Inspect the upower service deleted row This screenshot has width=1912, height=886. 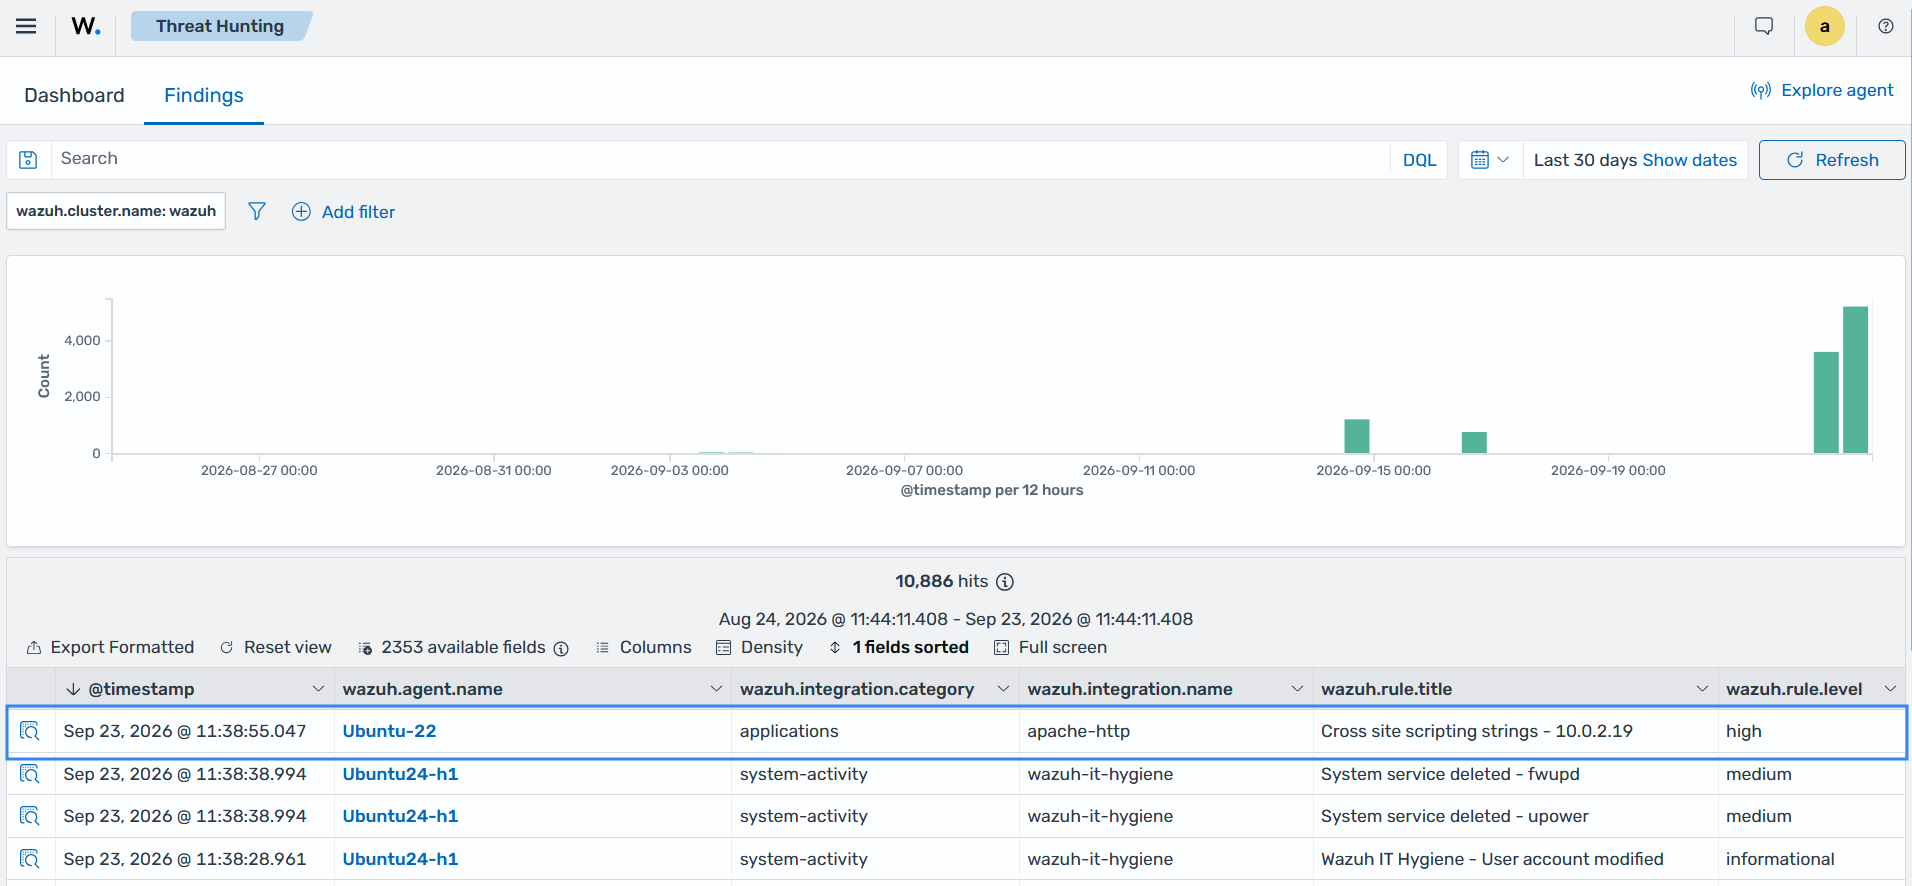pos(30,816)
